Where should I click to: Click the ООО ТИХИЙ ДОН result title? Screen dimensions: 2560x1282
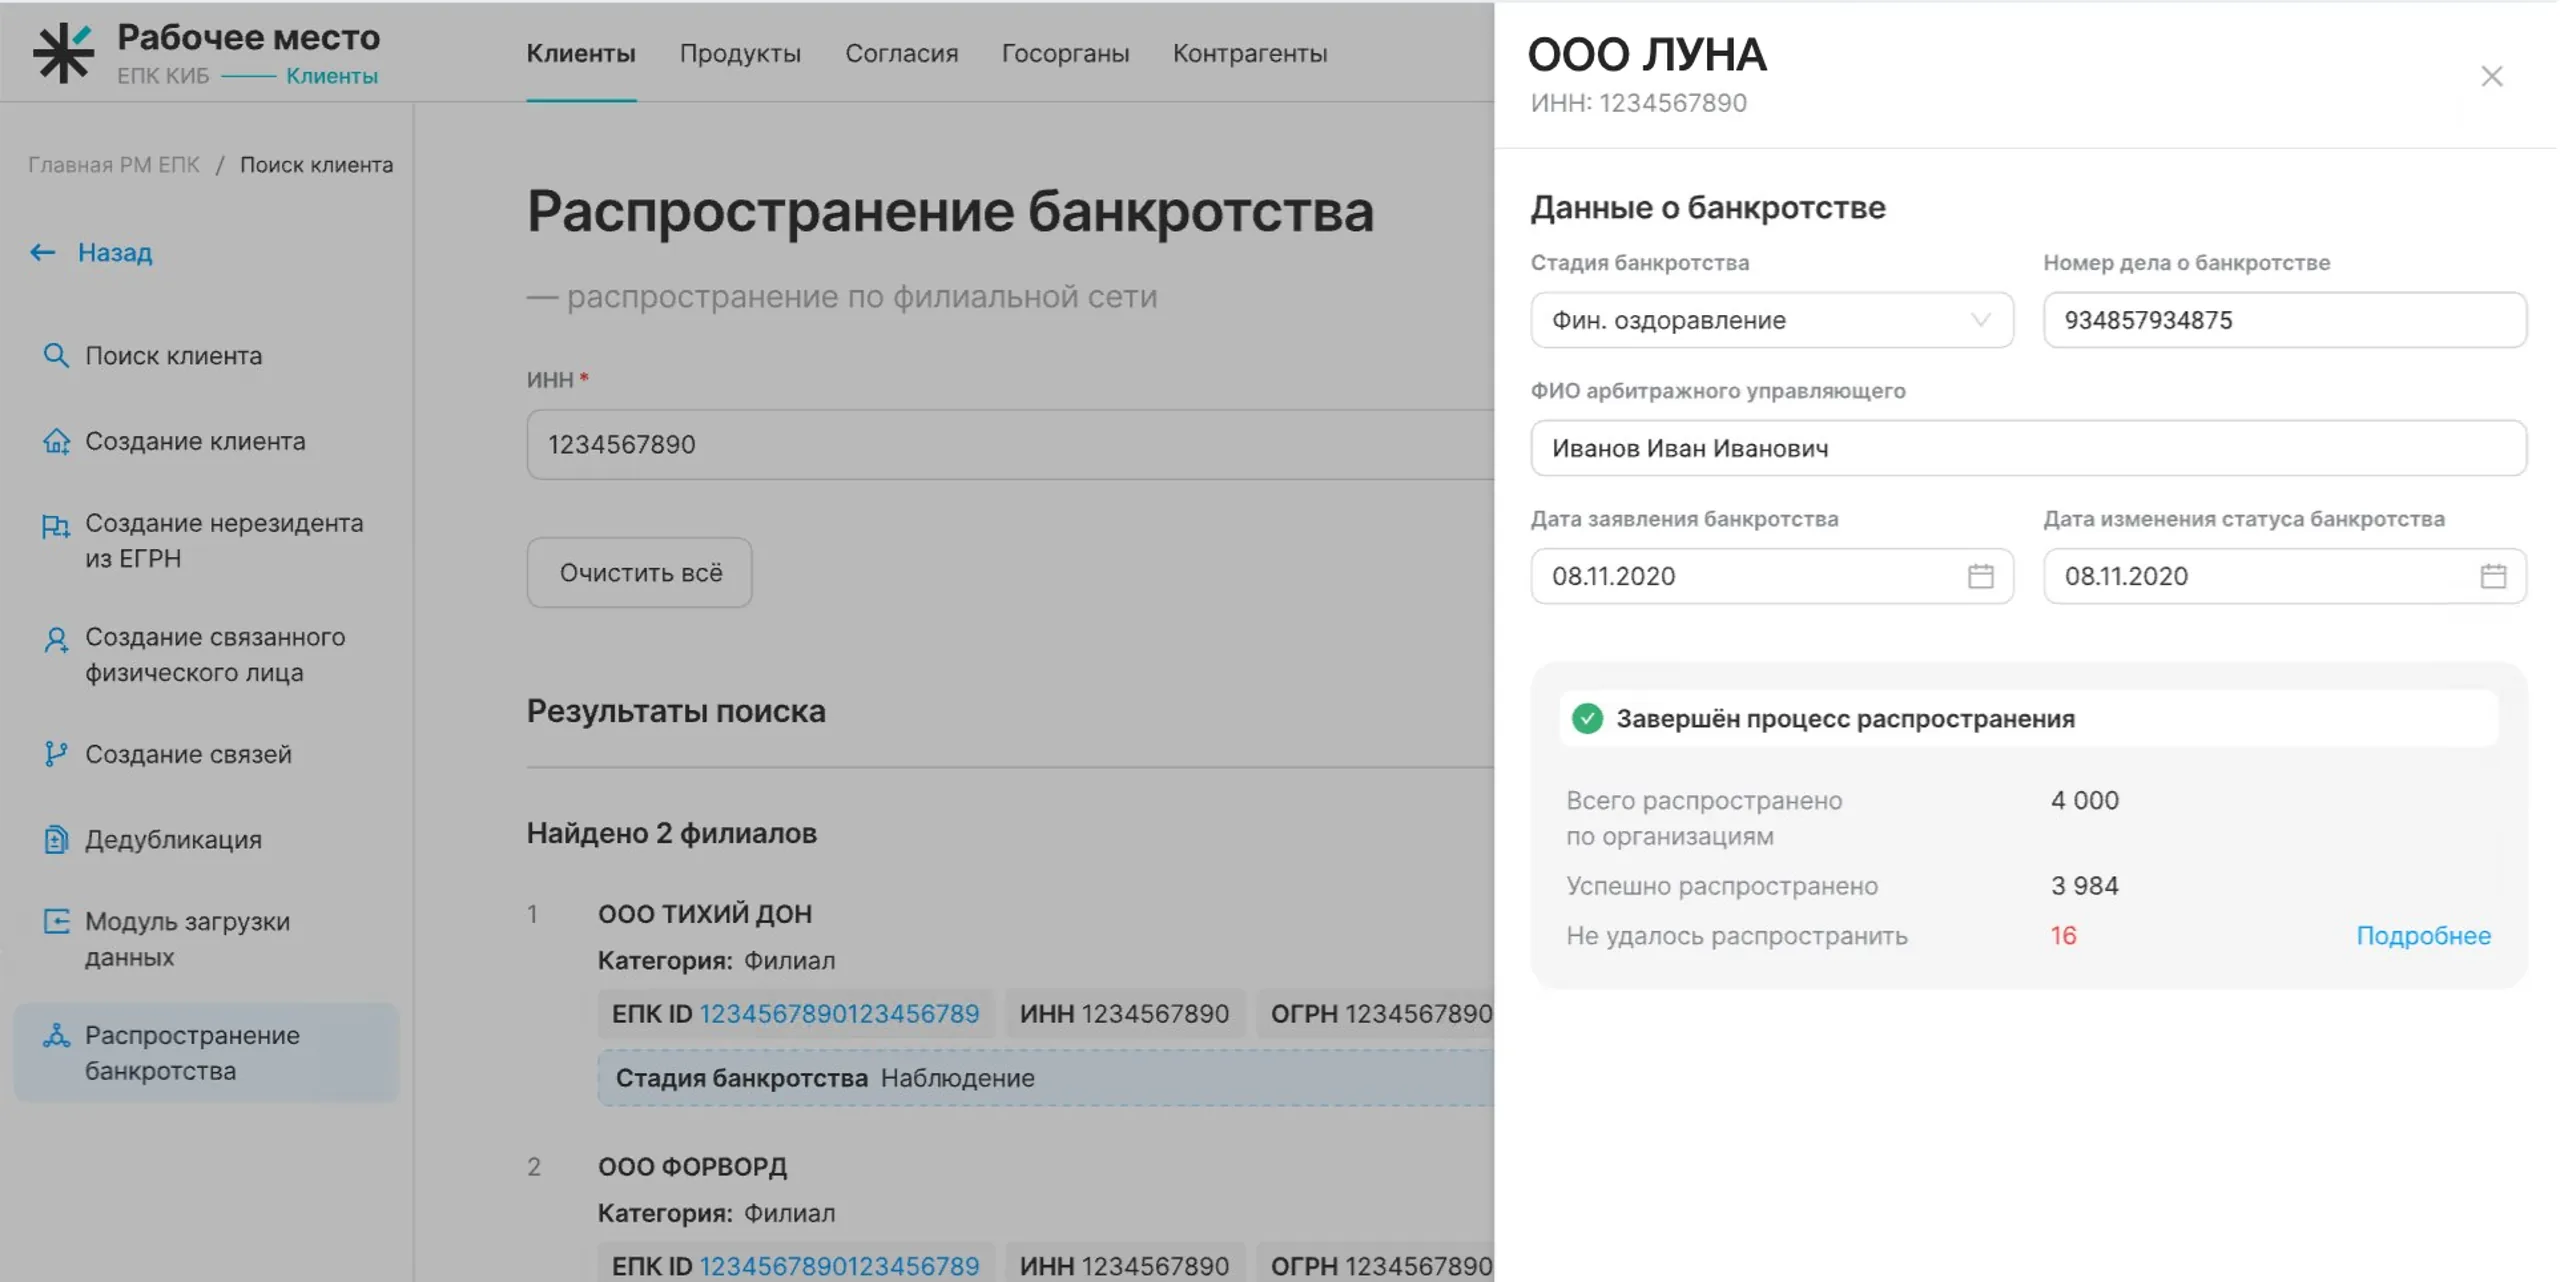[x=705, y=913]
